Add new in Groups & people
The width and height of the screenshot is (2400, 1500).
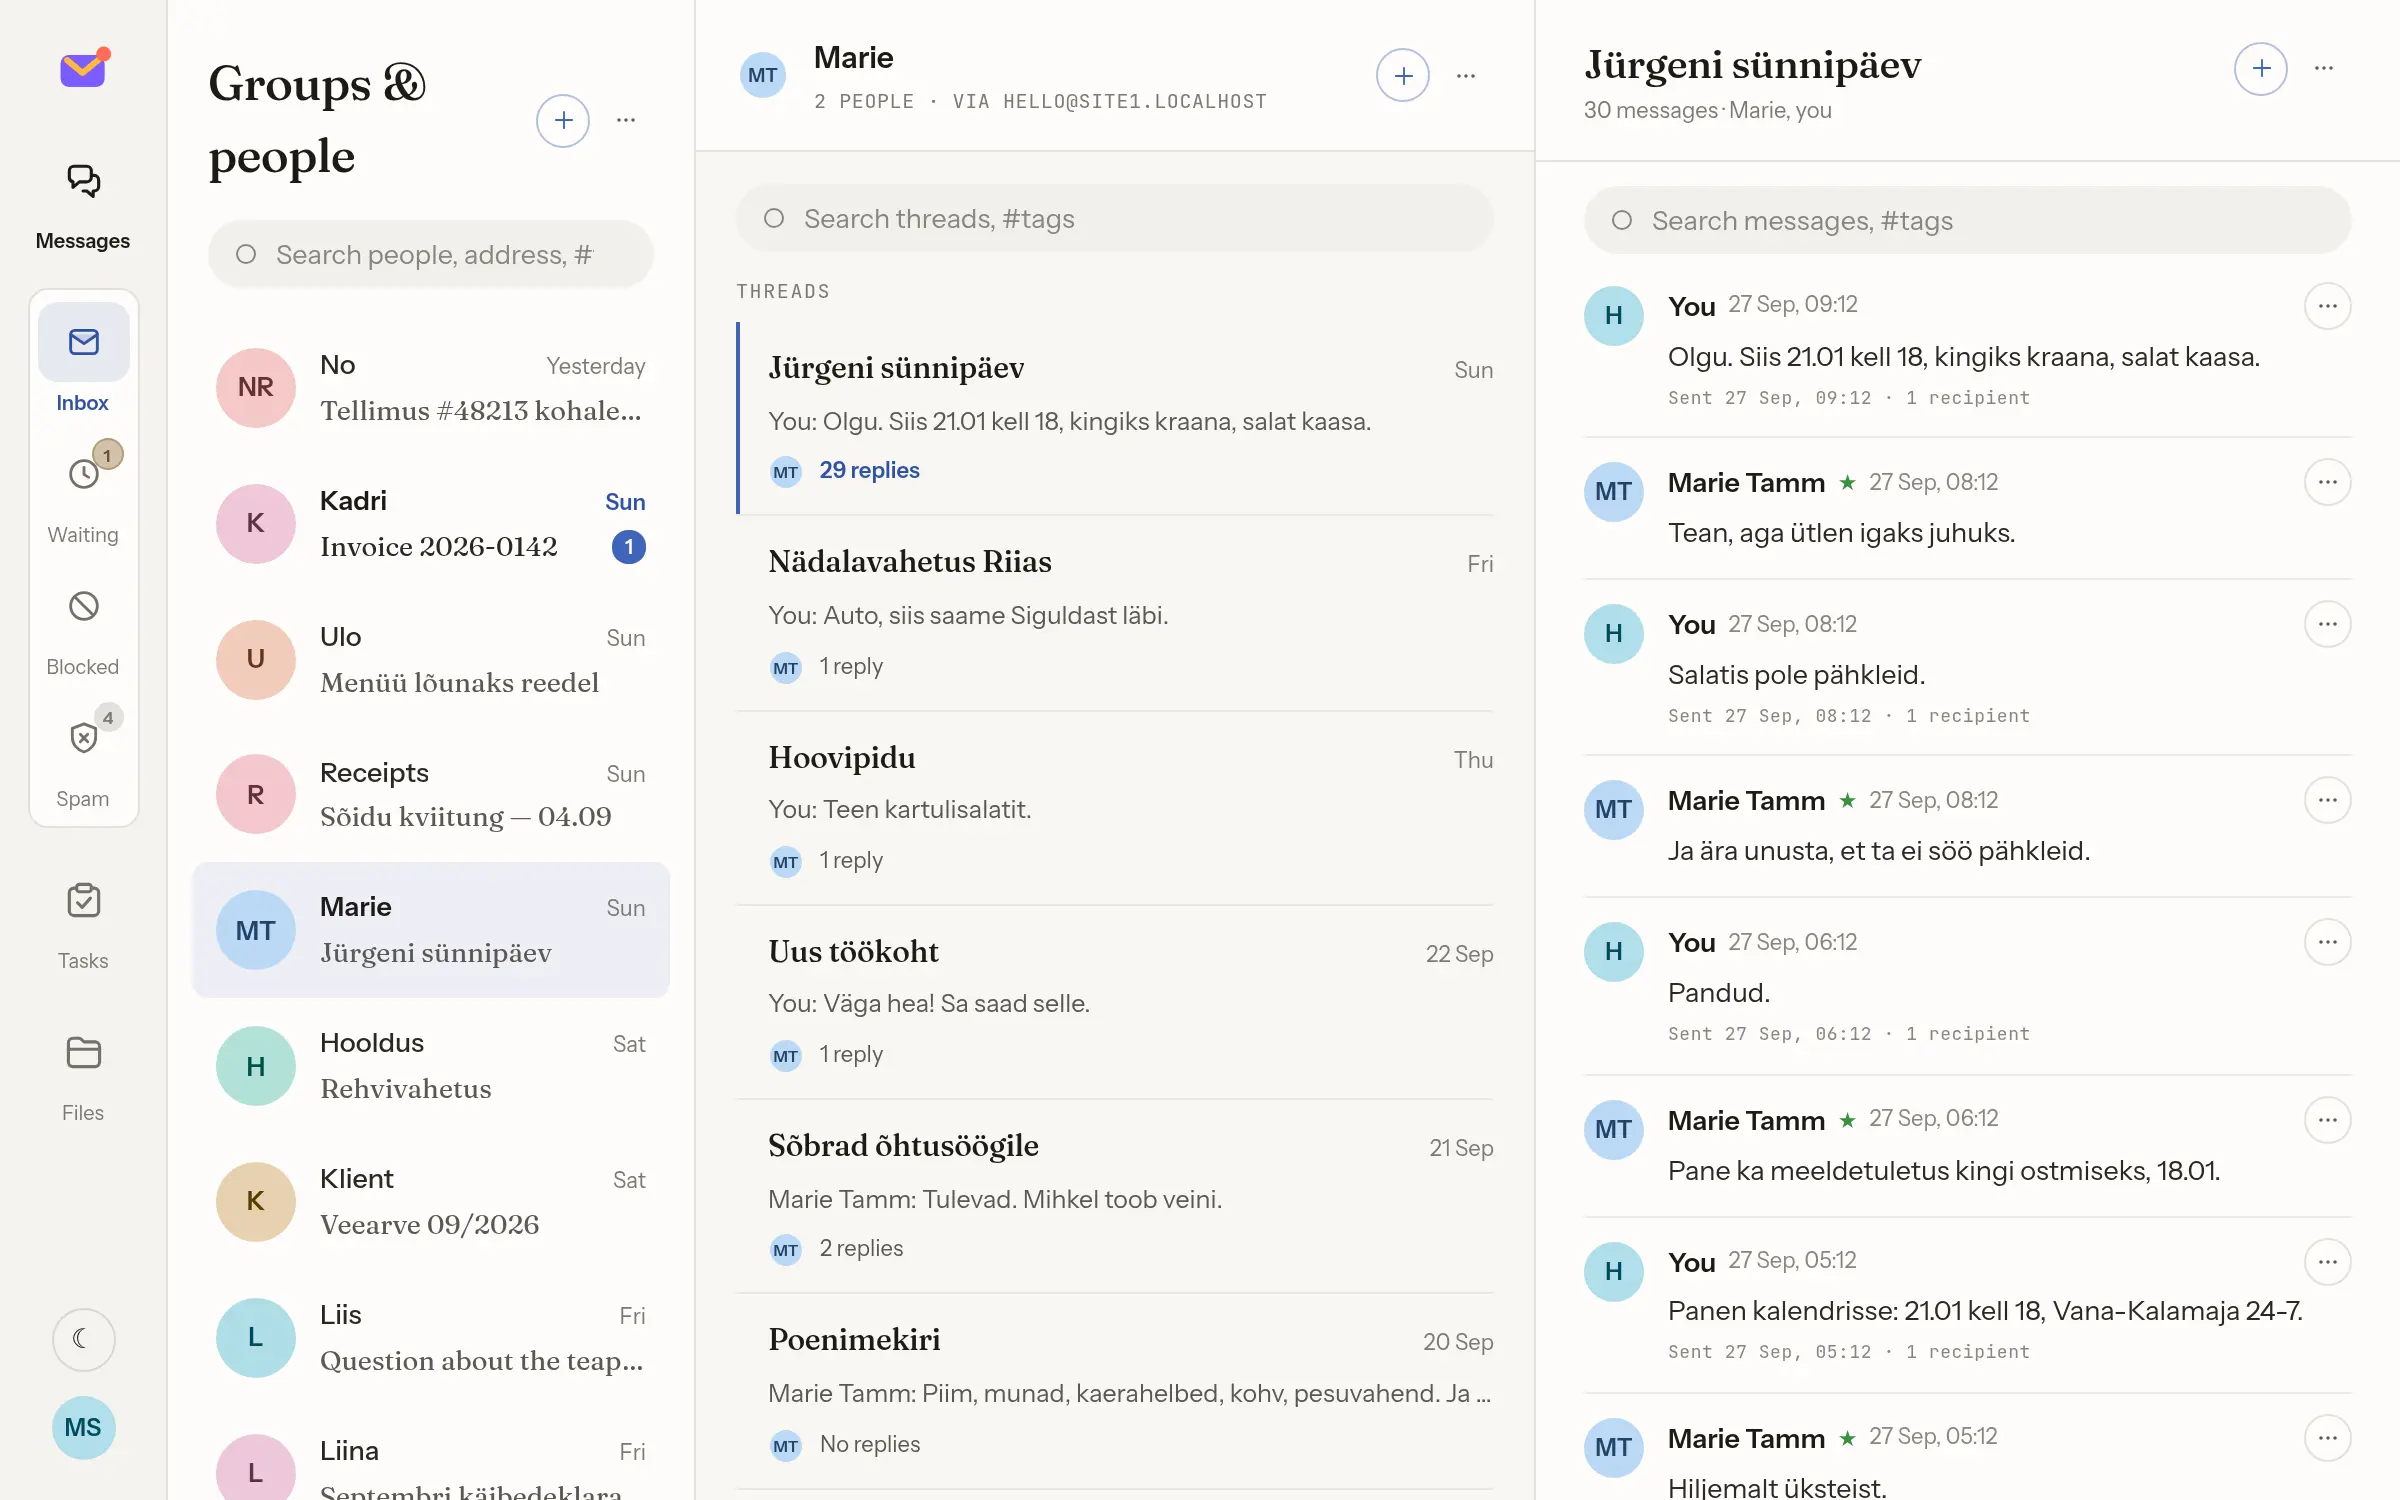coord(563,120)
